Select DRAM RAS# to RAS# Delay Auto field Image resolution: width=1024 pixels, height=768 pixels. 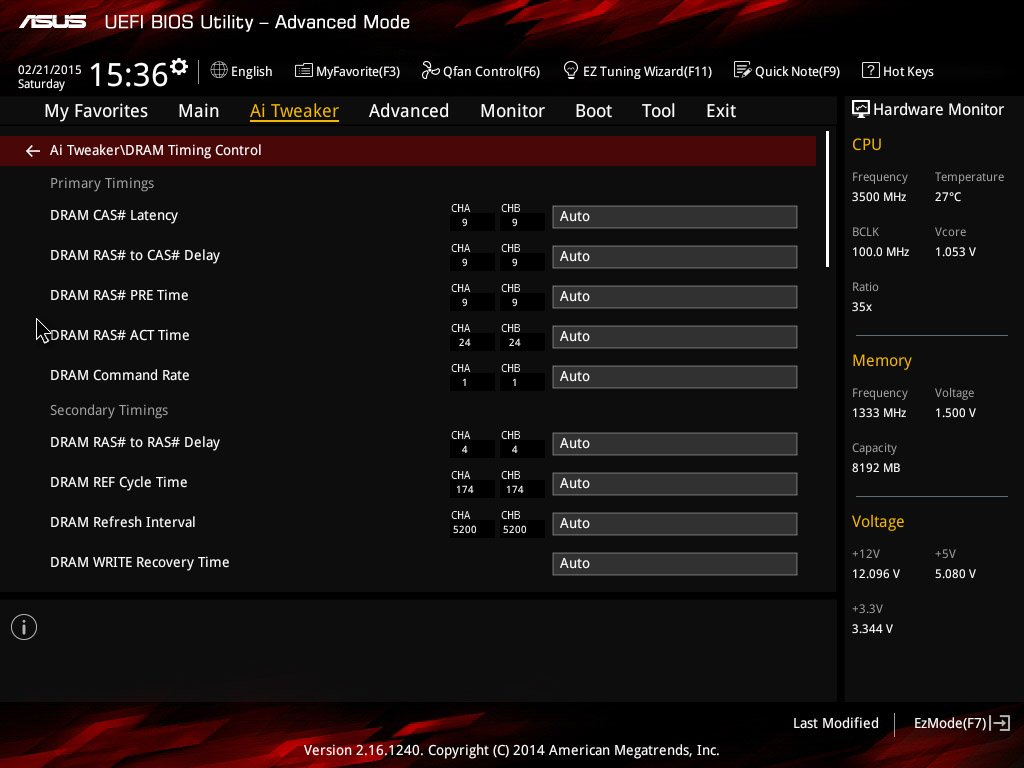pos(675,443)
